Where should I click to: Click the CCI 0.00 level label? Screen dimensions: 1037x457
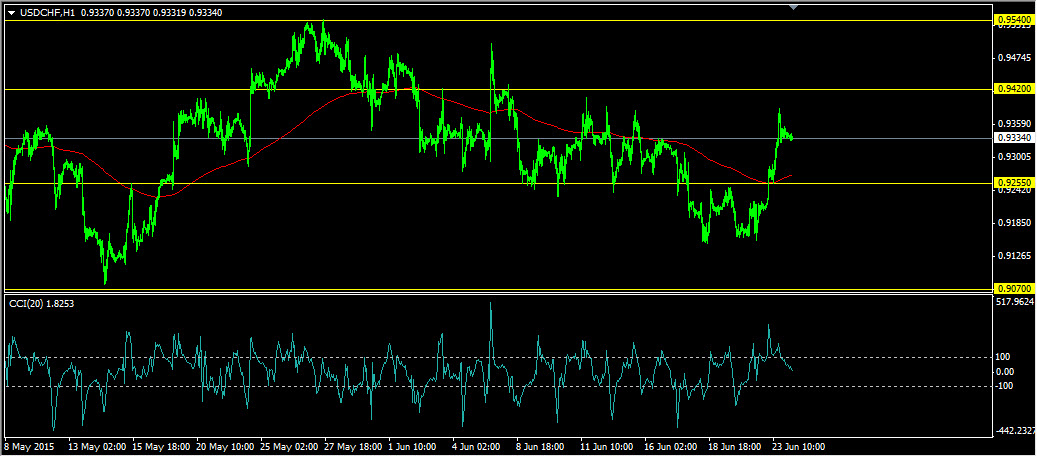(1005, 372)
